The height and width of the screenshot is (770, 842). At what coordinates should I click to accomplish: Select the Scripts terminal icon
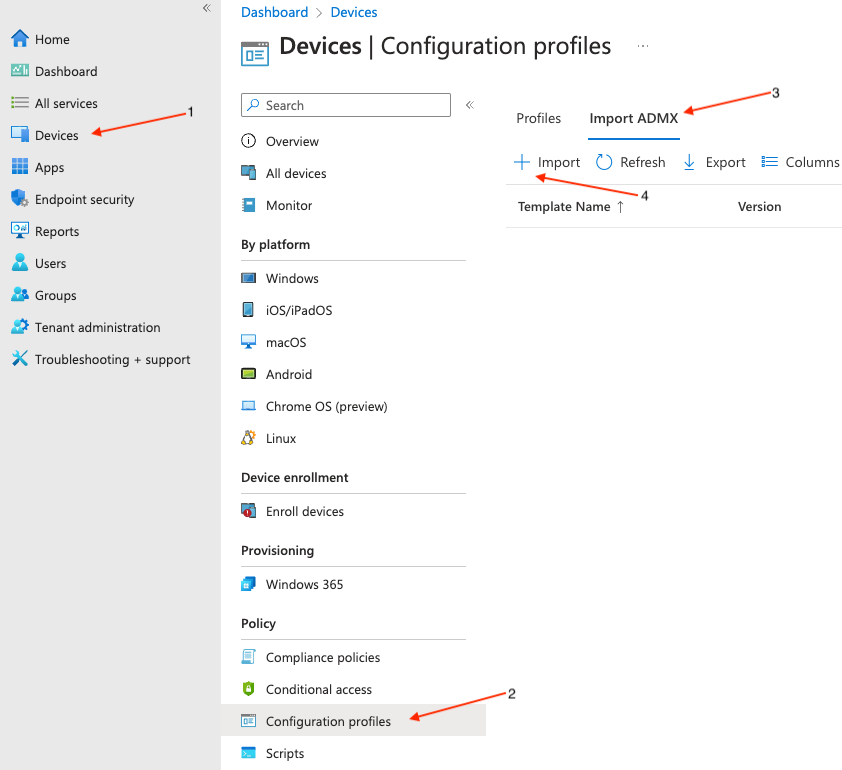coord(248,753)
